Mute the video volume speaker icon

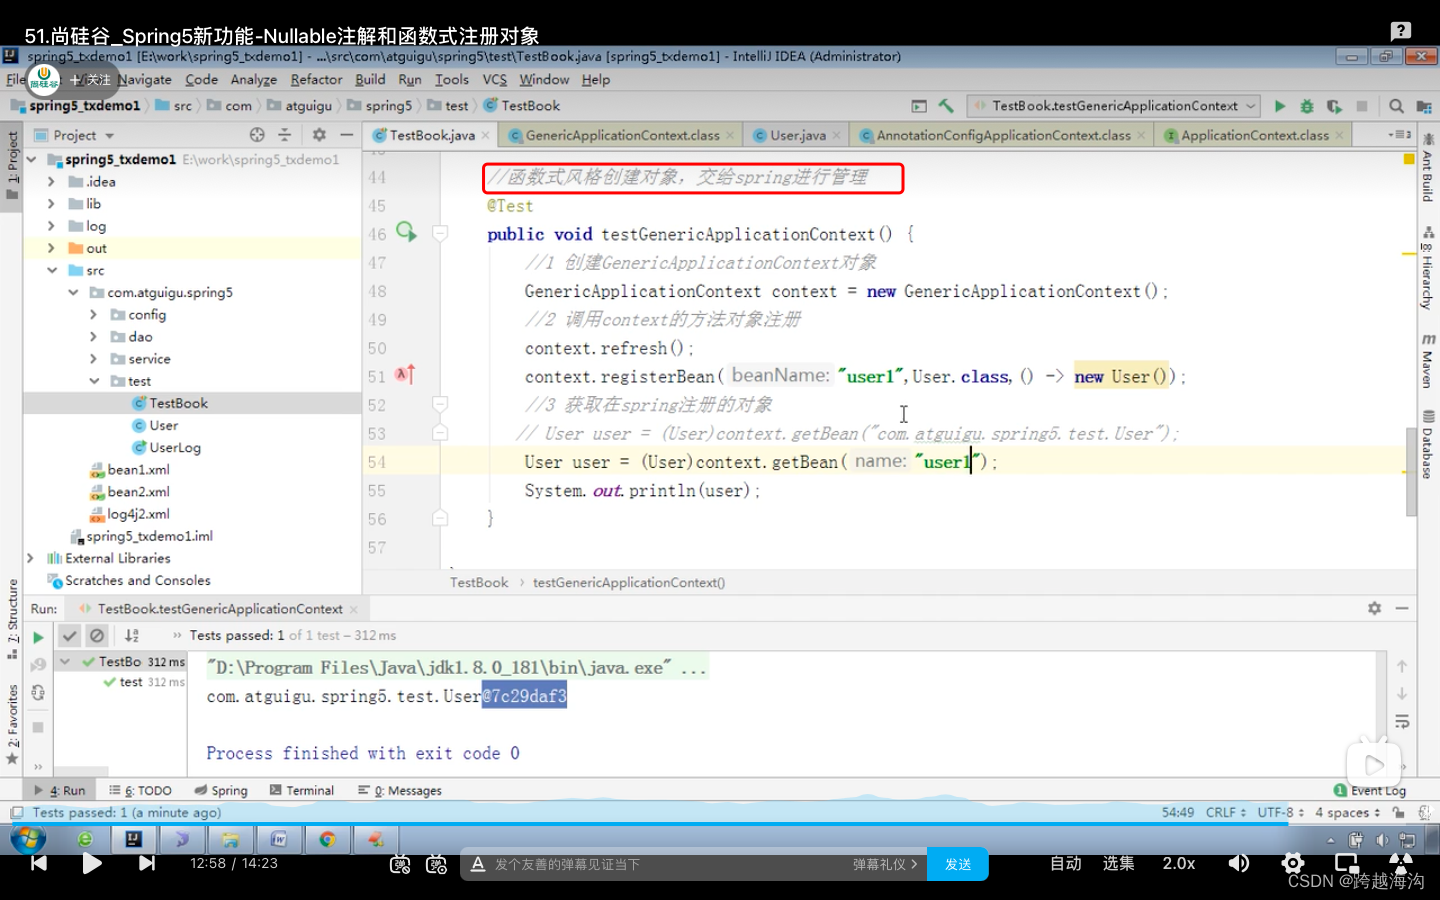(x=1239, y=863)
